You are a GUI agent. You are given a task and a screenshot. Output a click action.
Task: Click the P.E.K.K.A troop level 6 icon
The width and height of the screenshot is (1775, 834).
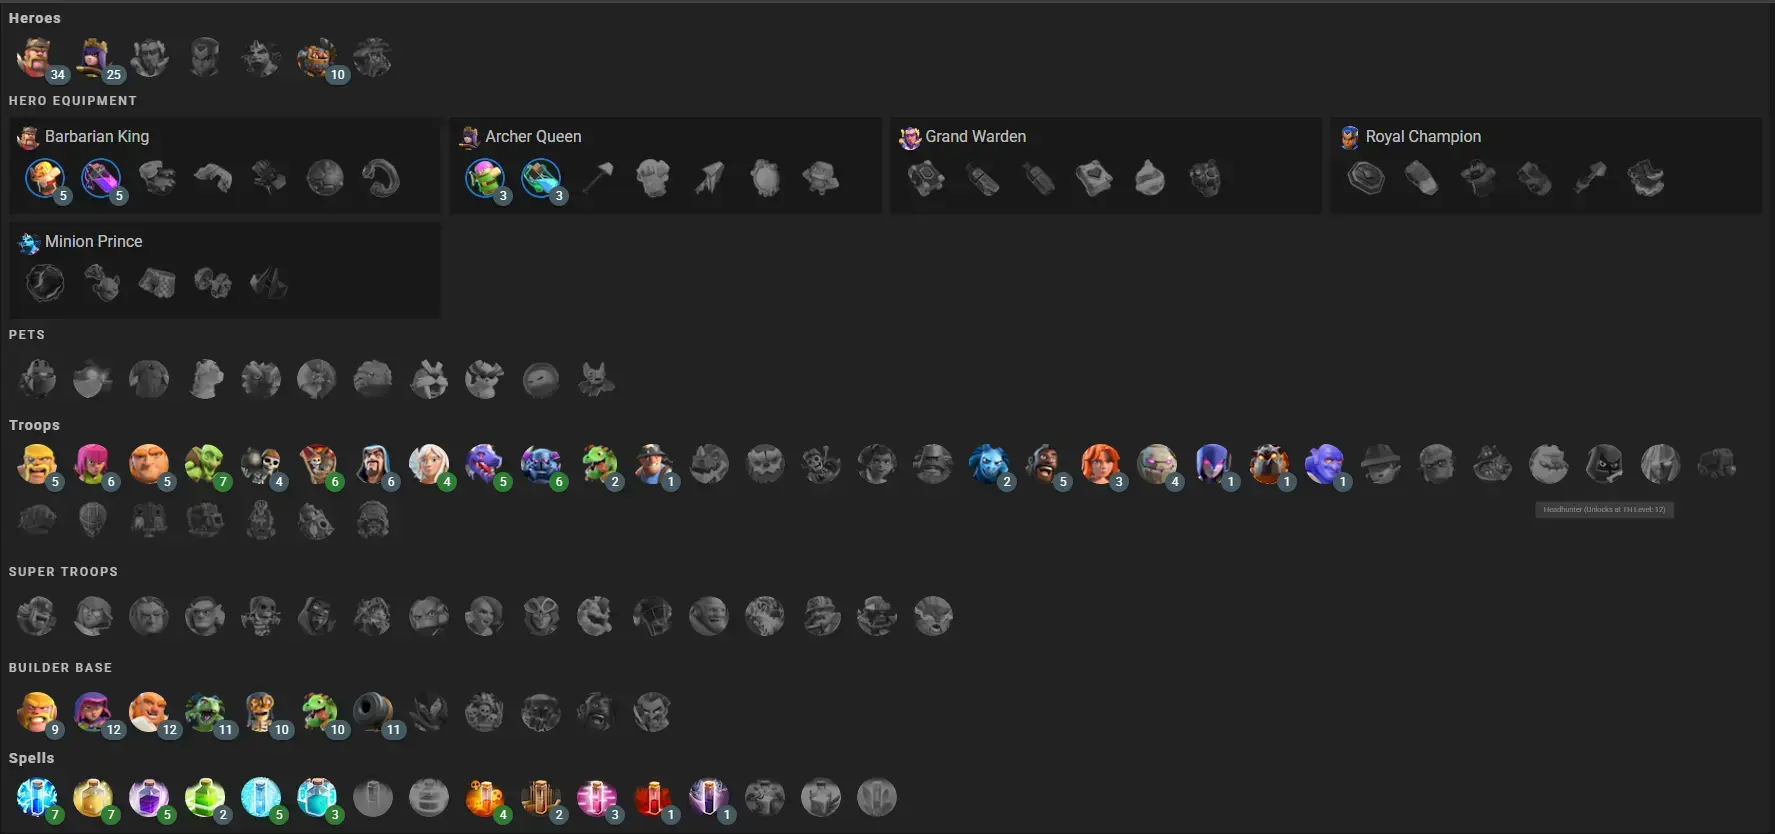tap(540, 464)
